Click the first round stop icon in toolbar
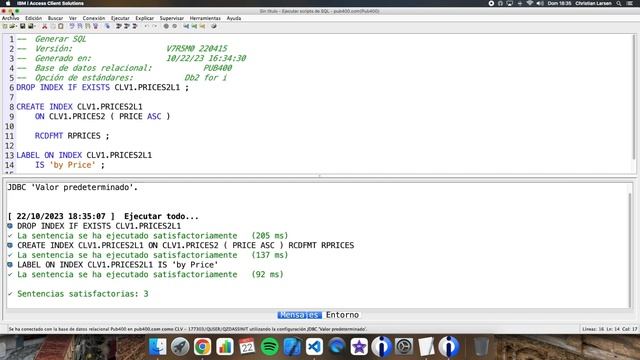Screen dimensions: 640x360 tap(166, 26)
